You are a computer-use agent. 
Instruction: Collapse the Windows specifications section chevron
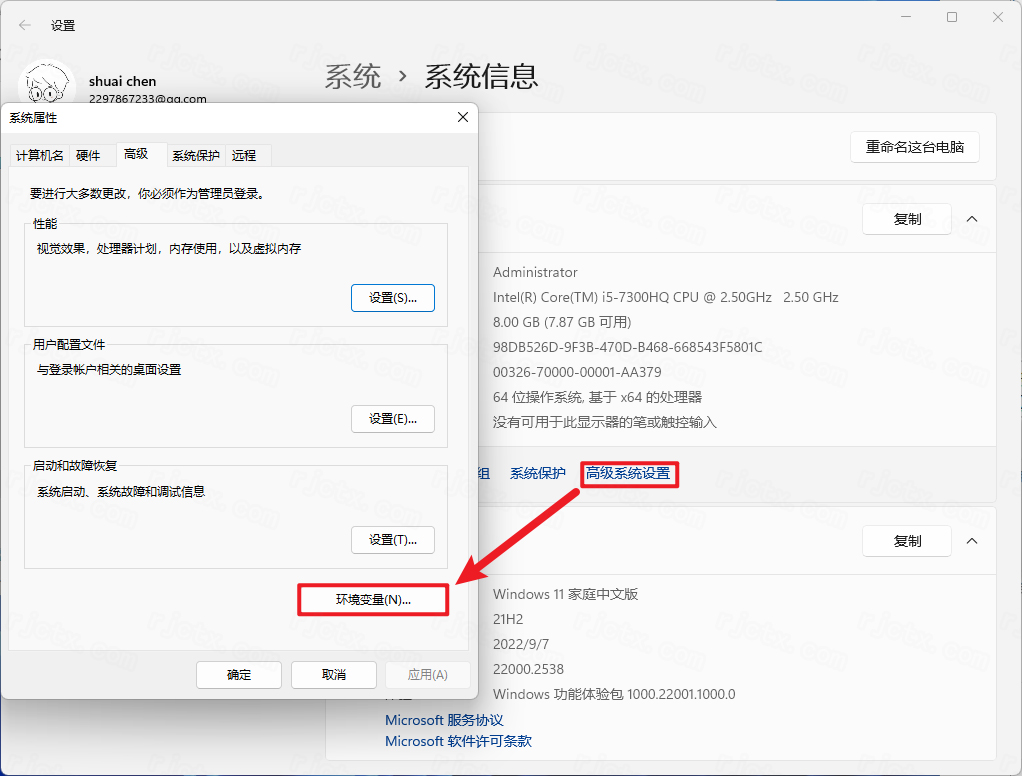click(x=972, y=541)
